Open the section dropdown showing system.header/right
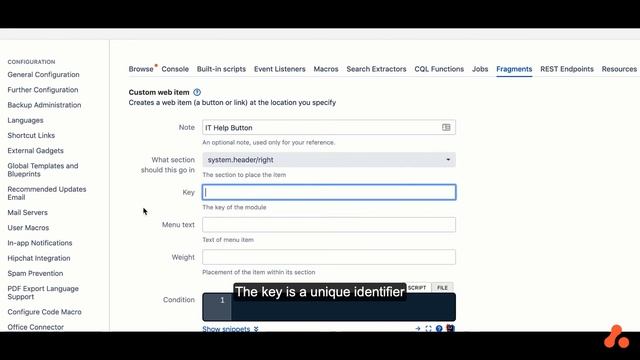Image resolution: width=640 pixels, height=360 pixels. click(x=329, y=160)
